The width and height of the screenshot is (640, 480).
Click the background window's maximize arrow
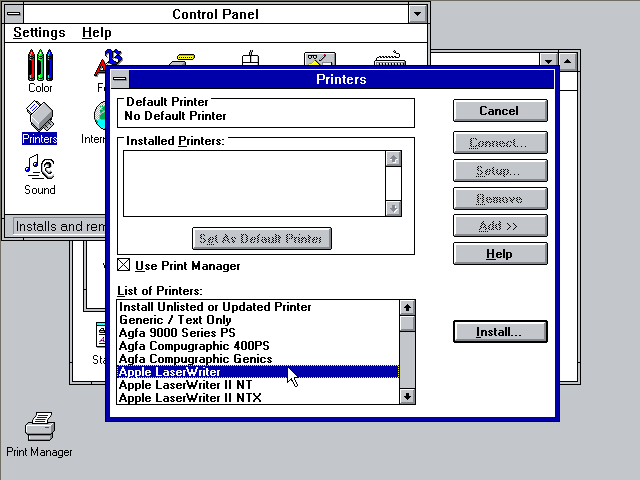click(567, 61)
